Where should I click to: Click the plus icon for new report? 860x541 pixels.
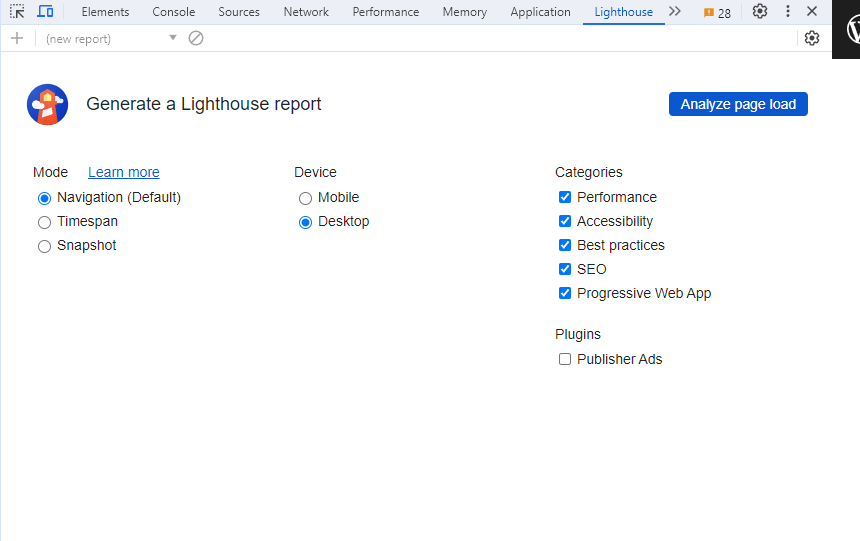[x=17, y=38]
